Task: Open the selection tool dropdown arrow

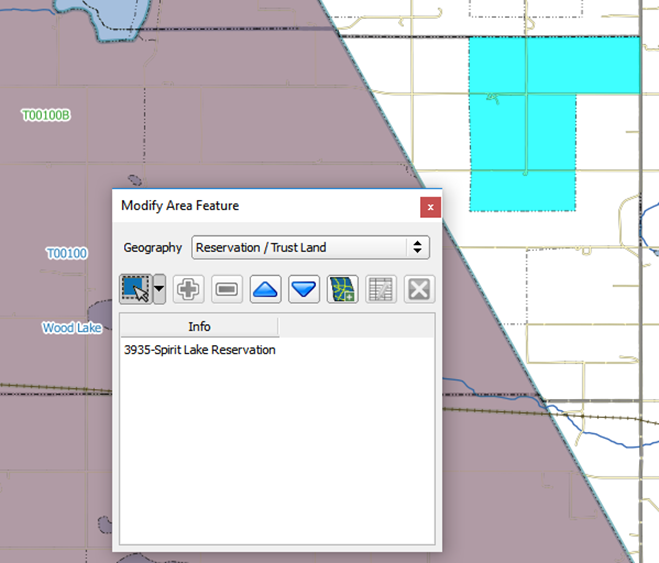Action: point(159,290)
